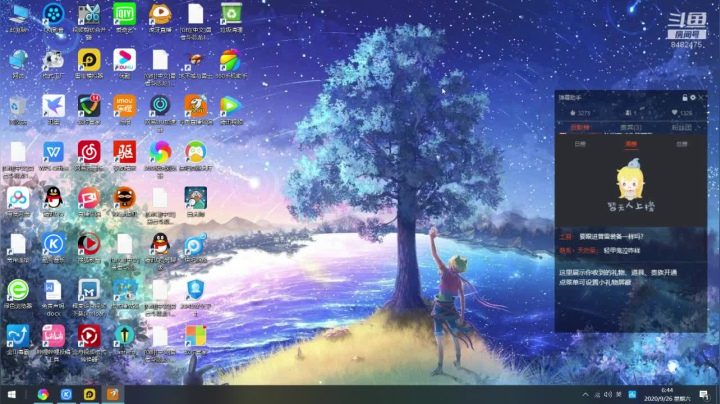Open the volume control in system tray
Screen dimensions: 720x404
pyautogui.click(x=608, y=394)
